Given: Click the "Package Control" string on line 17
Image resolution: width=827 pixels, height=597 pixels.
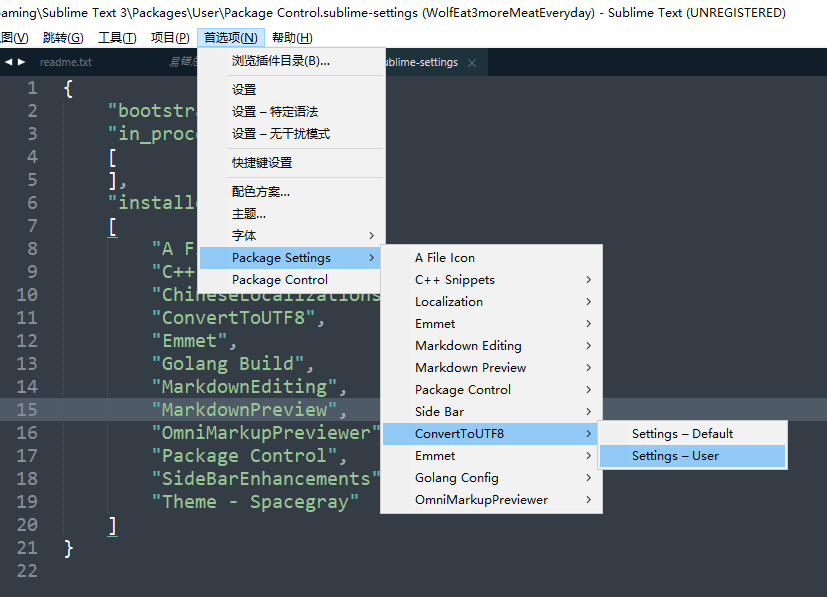Looking at the screenshot, I should point(244,456).
